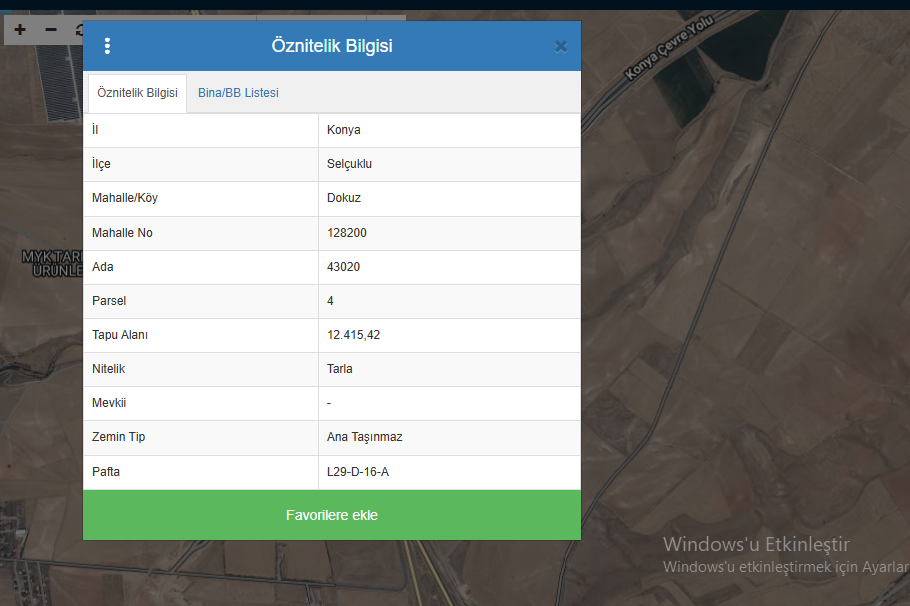Switch to the Bina/BB Listesi tab
Viewport: 910px width, 606px height.
point(238,93)
